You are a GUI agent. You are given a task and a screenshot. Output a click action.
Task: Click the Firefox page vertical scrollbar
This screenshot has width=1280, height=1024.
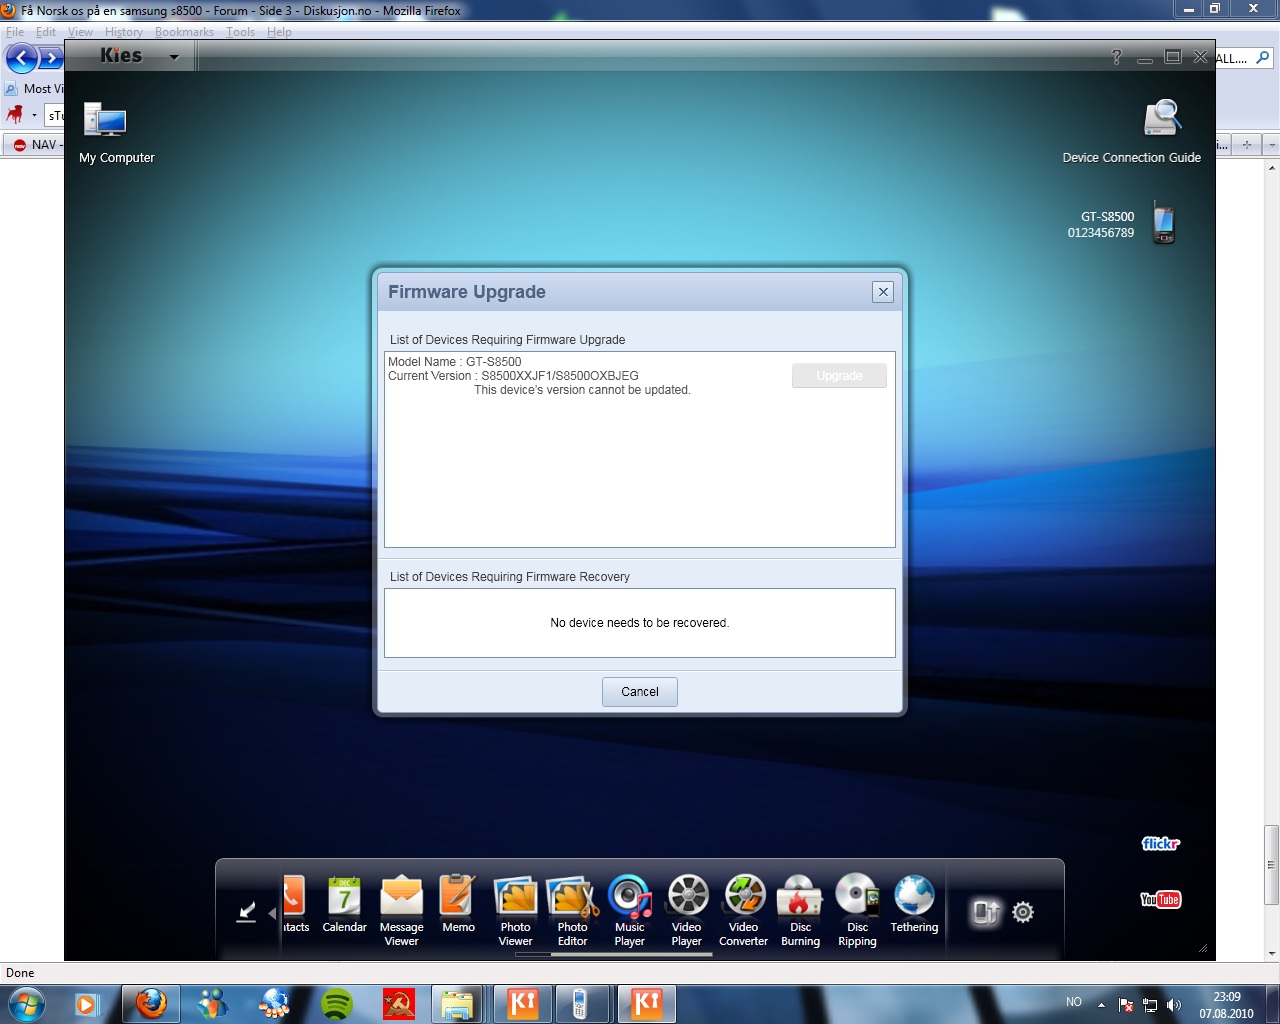point(1271,863)
